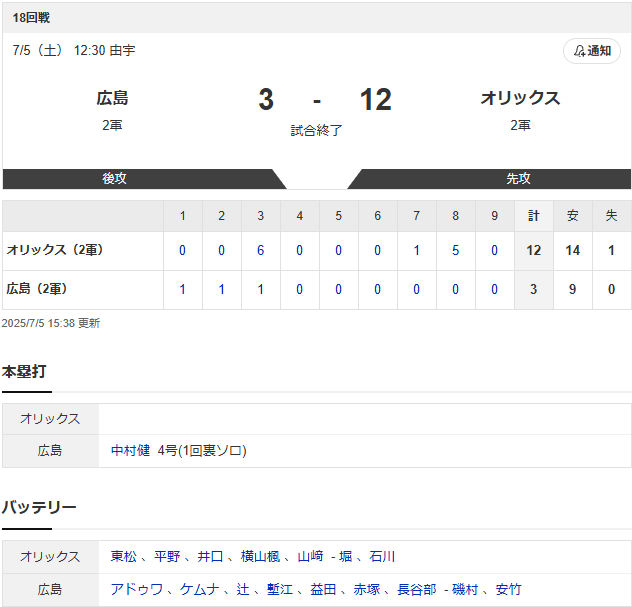
Task: Click Orix 1st inning score 0
Action: [182, 250]
